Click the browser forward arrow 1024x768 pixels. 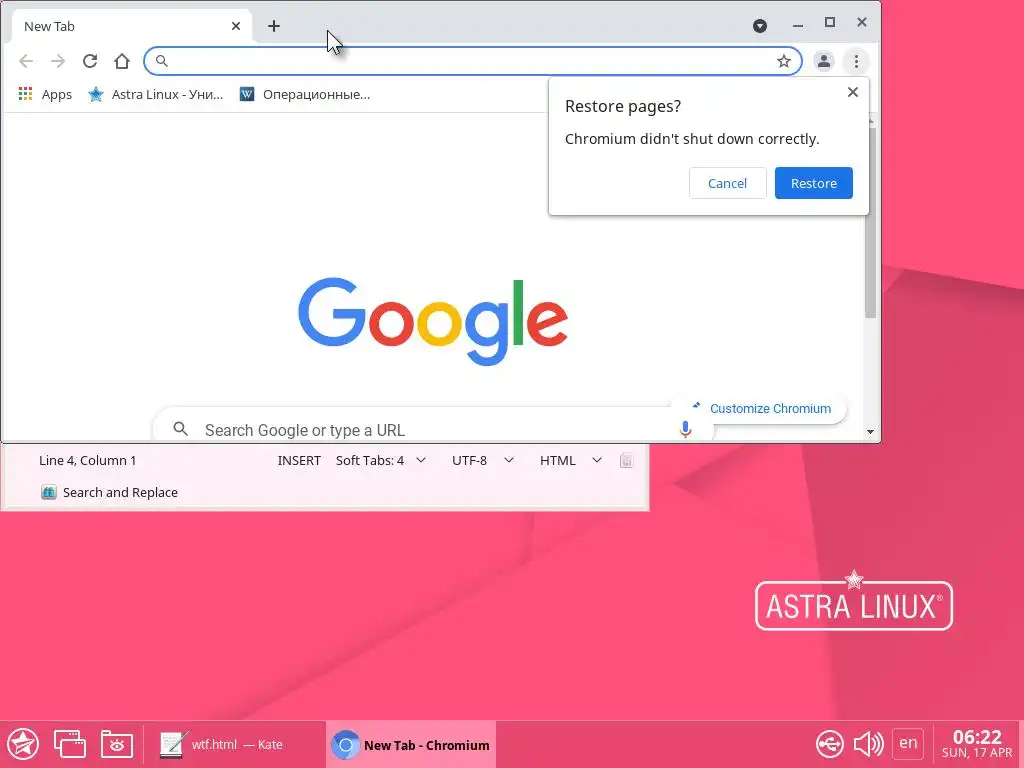click(58, 61)
